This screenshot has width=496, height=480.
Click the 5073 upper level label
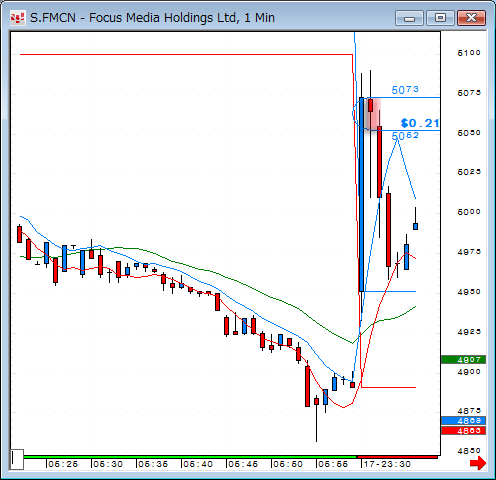click(405, 90)
